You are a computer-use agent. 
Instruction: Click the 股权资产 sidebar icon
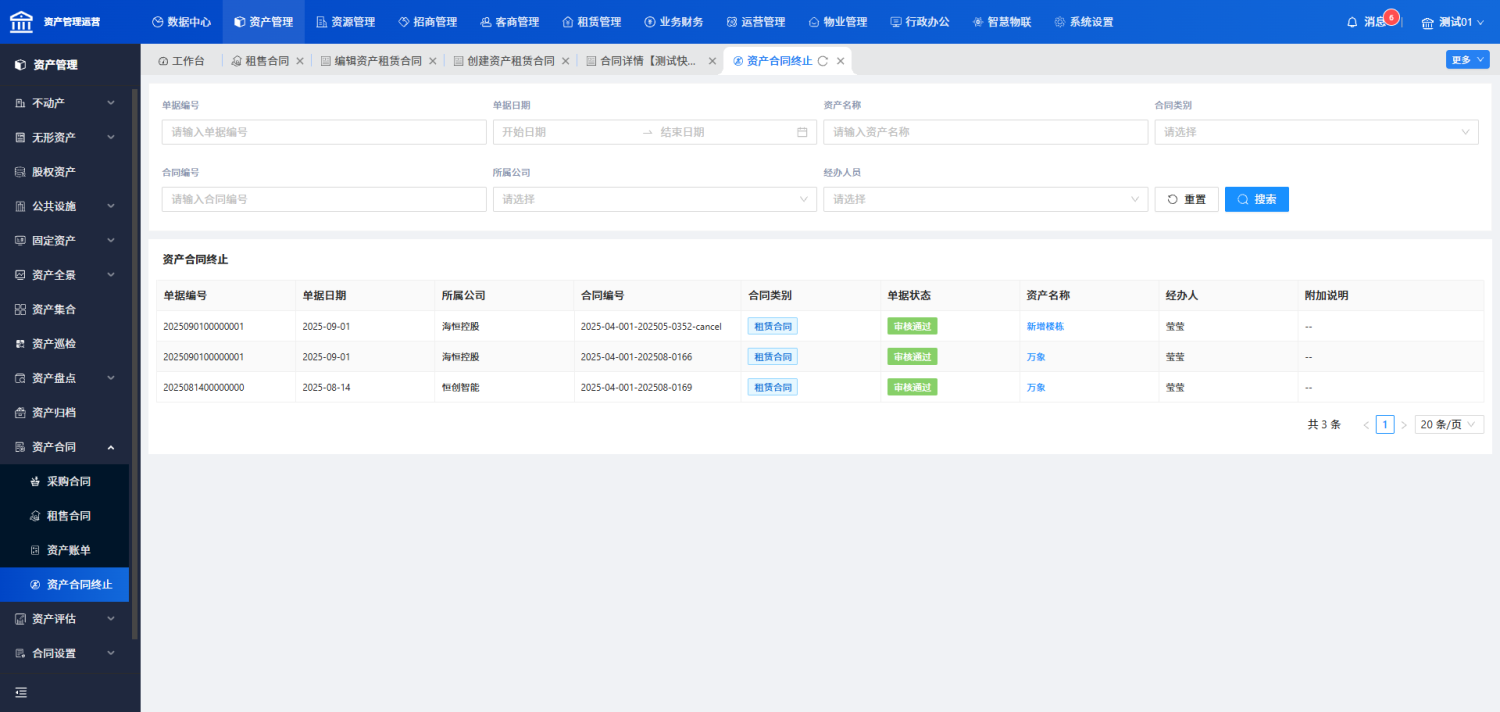tap(21, 172)
